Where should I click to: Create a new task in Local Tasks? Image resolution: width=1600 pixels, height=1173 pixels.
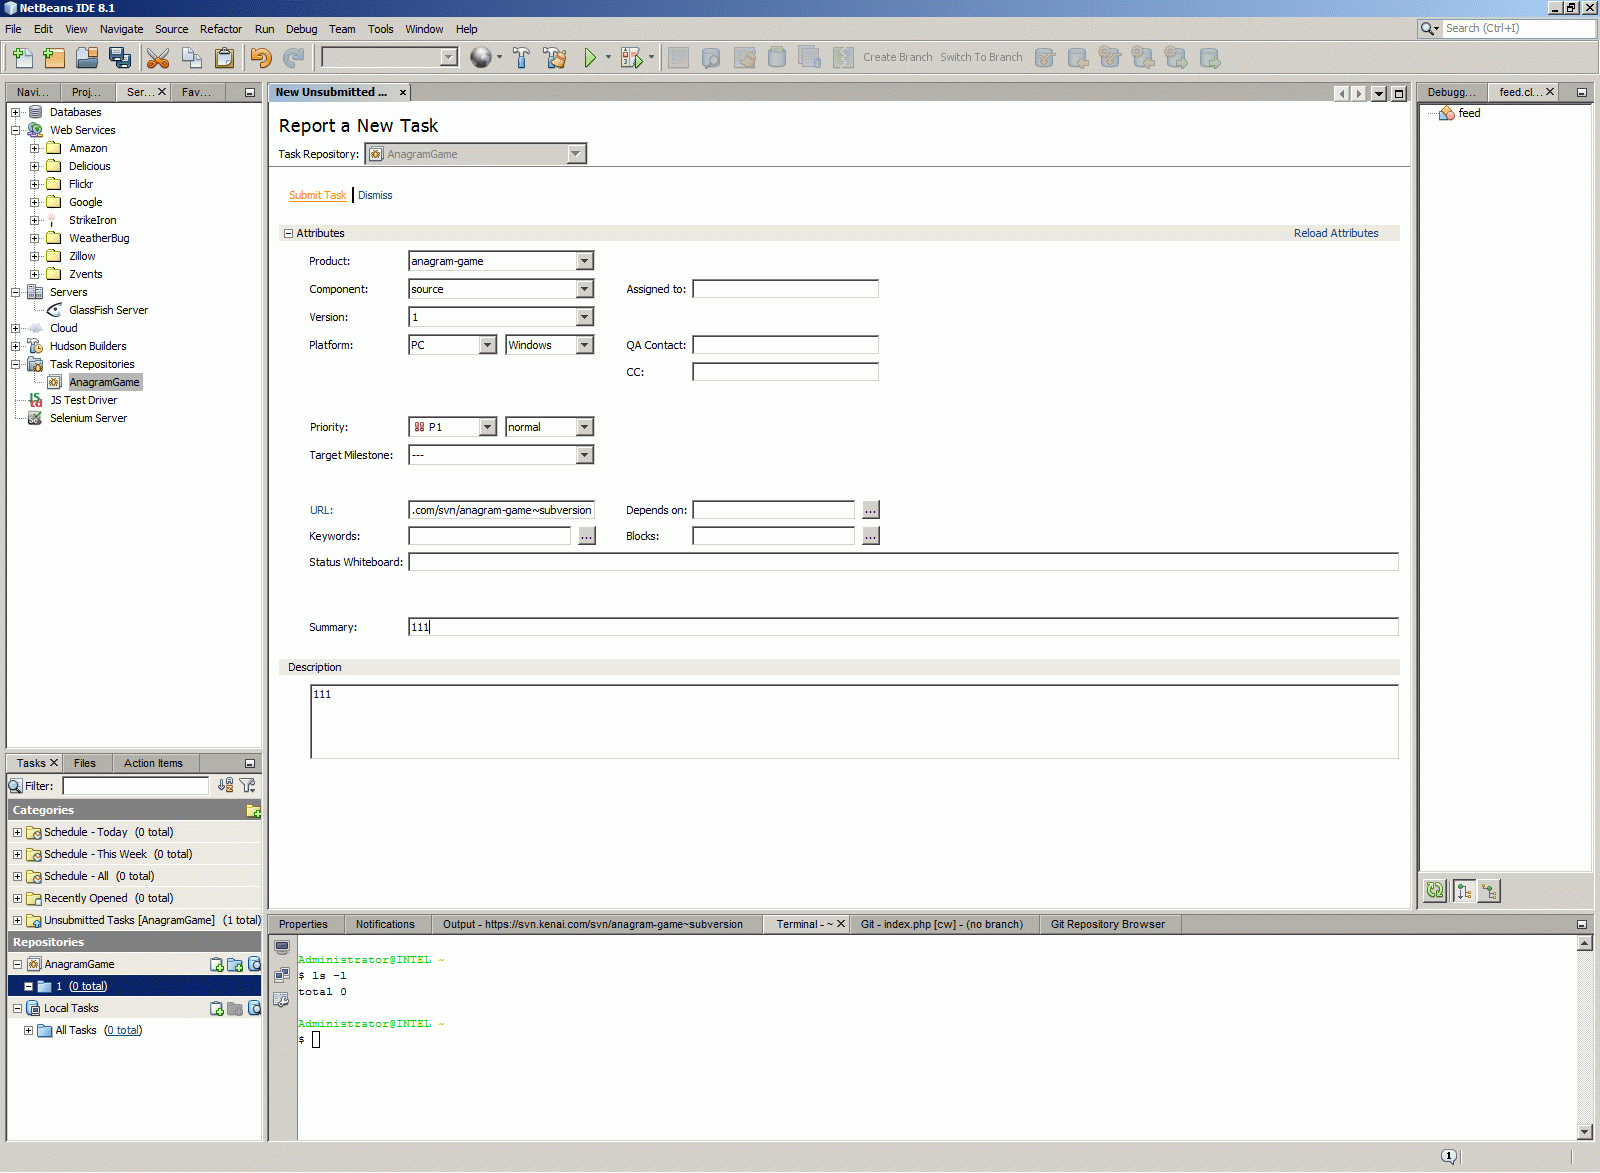pyautogui.click(x=217, y=1009)
